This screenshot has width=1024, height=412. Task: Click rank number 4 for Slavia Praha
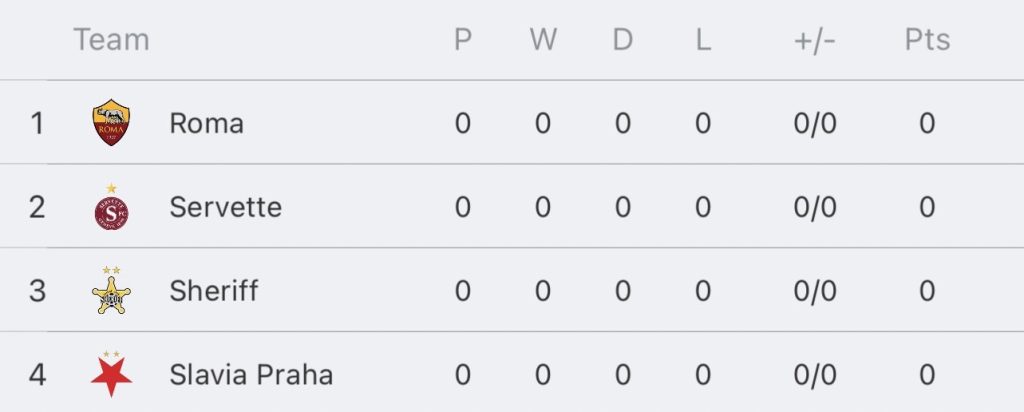(x=37, y=375)
